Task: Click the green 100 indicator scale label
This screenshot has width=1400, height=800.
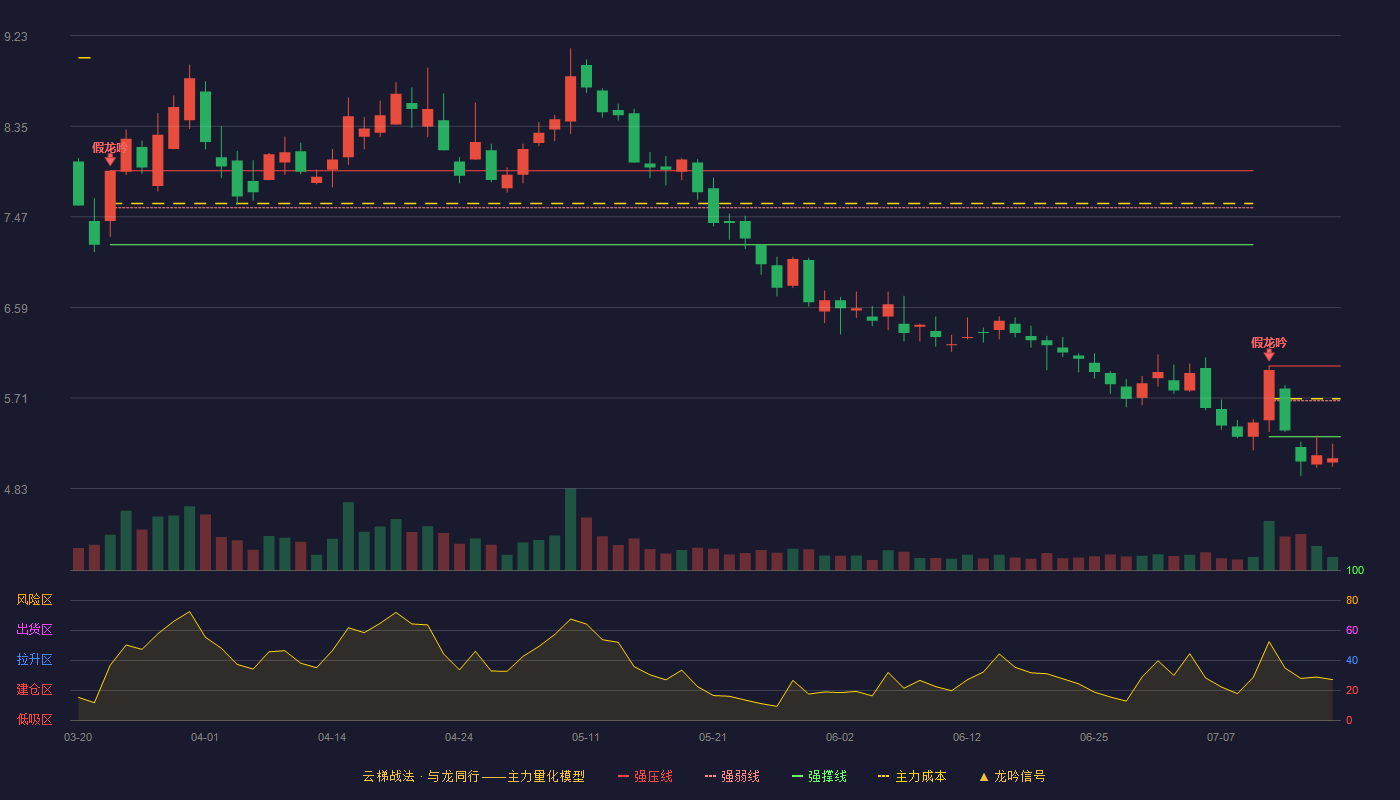Action: pyautogui.click(x=1355, y=571)
